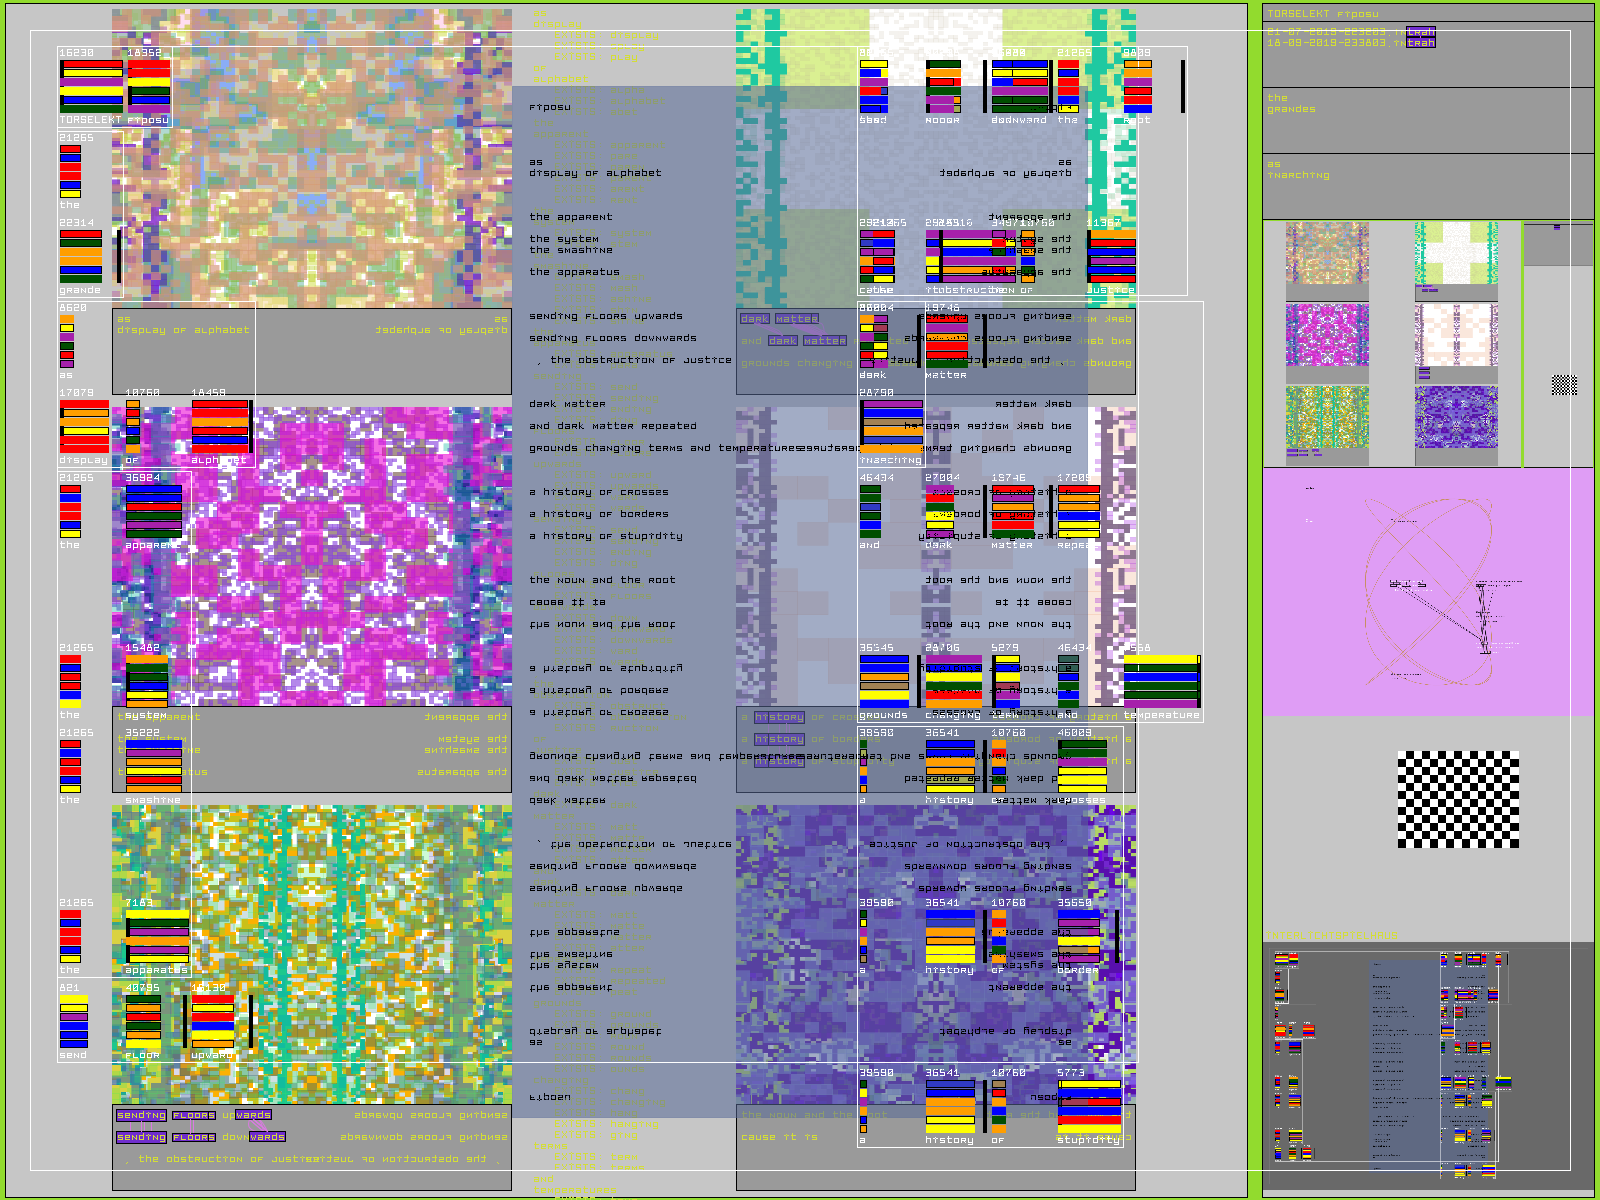Viewport: 1600px width, 1200px height.
Task: Open the green and white cross thumbnail
Action: point(1456,254)
